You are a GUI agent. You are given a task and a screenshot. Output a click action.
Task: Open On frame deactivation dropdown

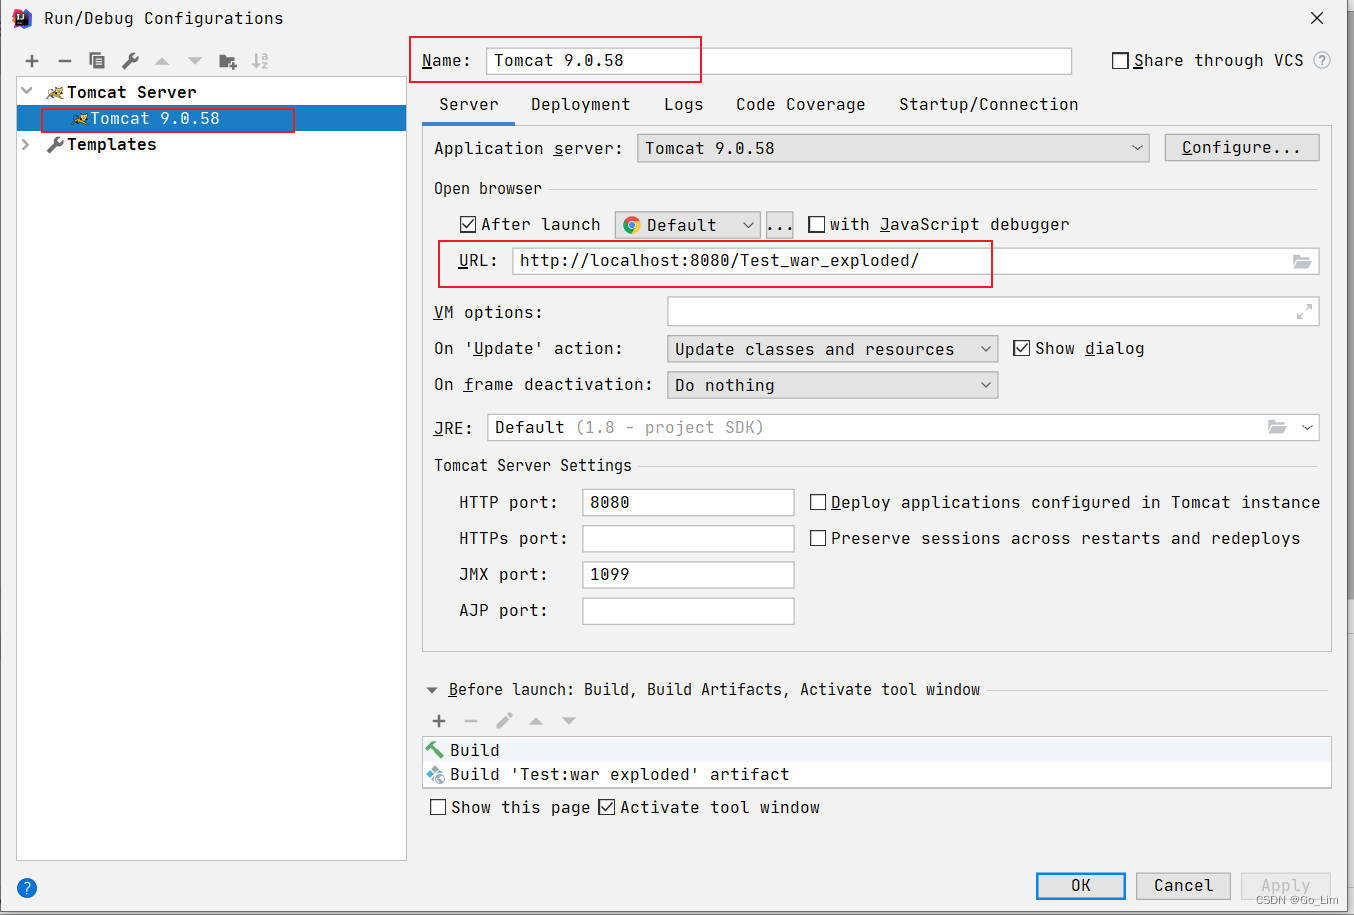coord(832,385)
